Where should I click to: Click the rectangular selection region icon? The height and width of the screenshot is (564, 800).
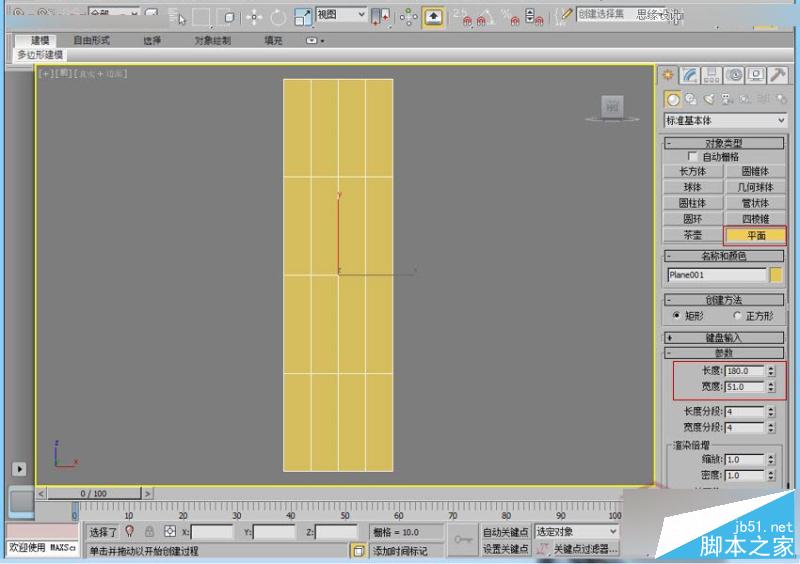tap(201, 17)
